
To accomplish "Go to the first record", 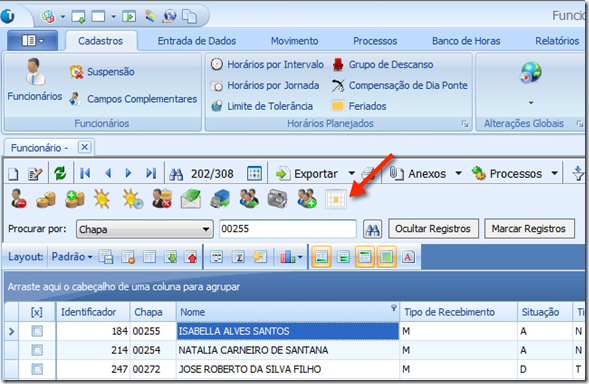I will [85, 173].
